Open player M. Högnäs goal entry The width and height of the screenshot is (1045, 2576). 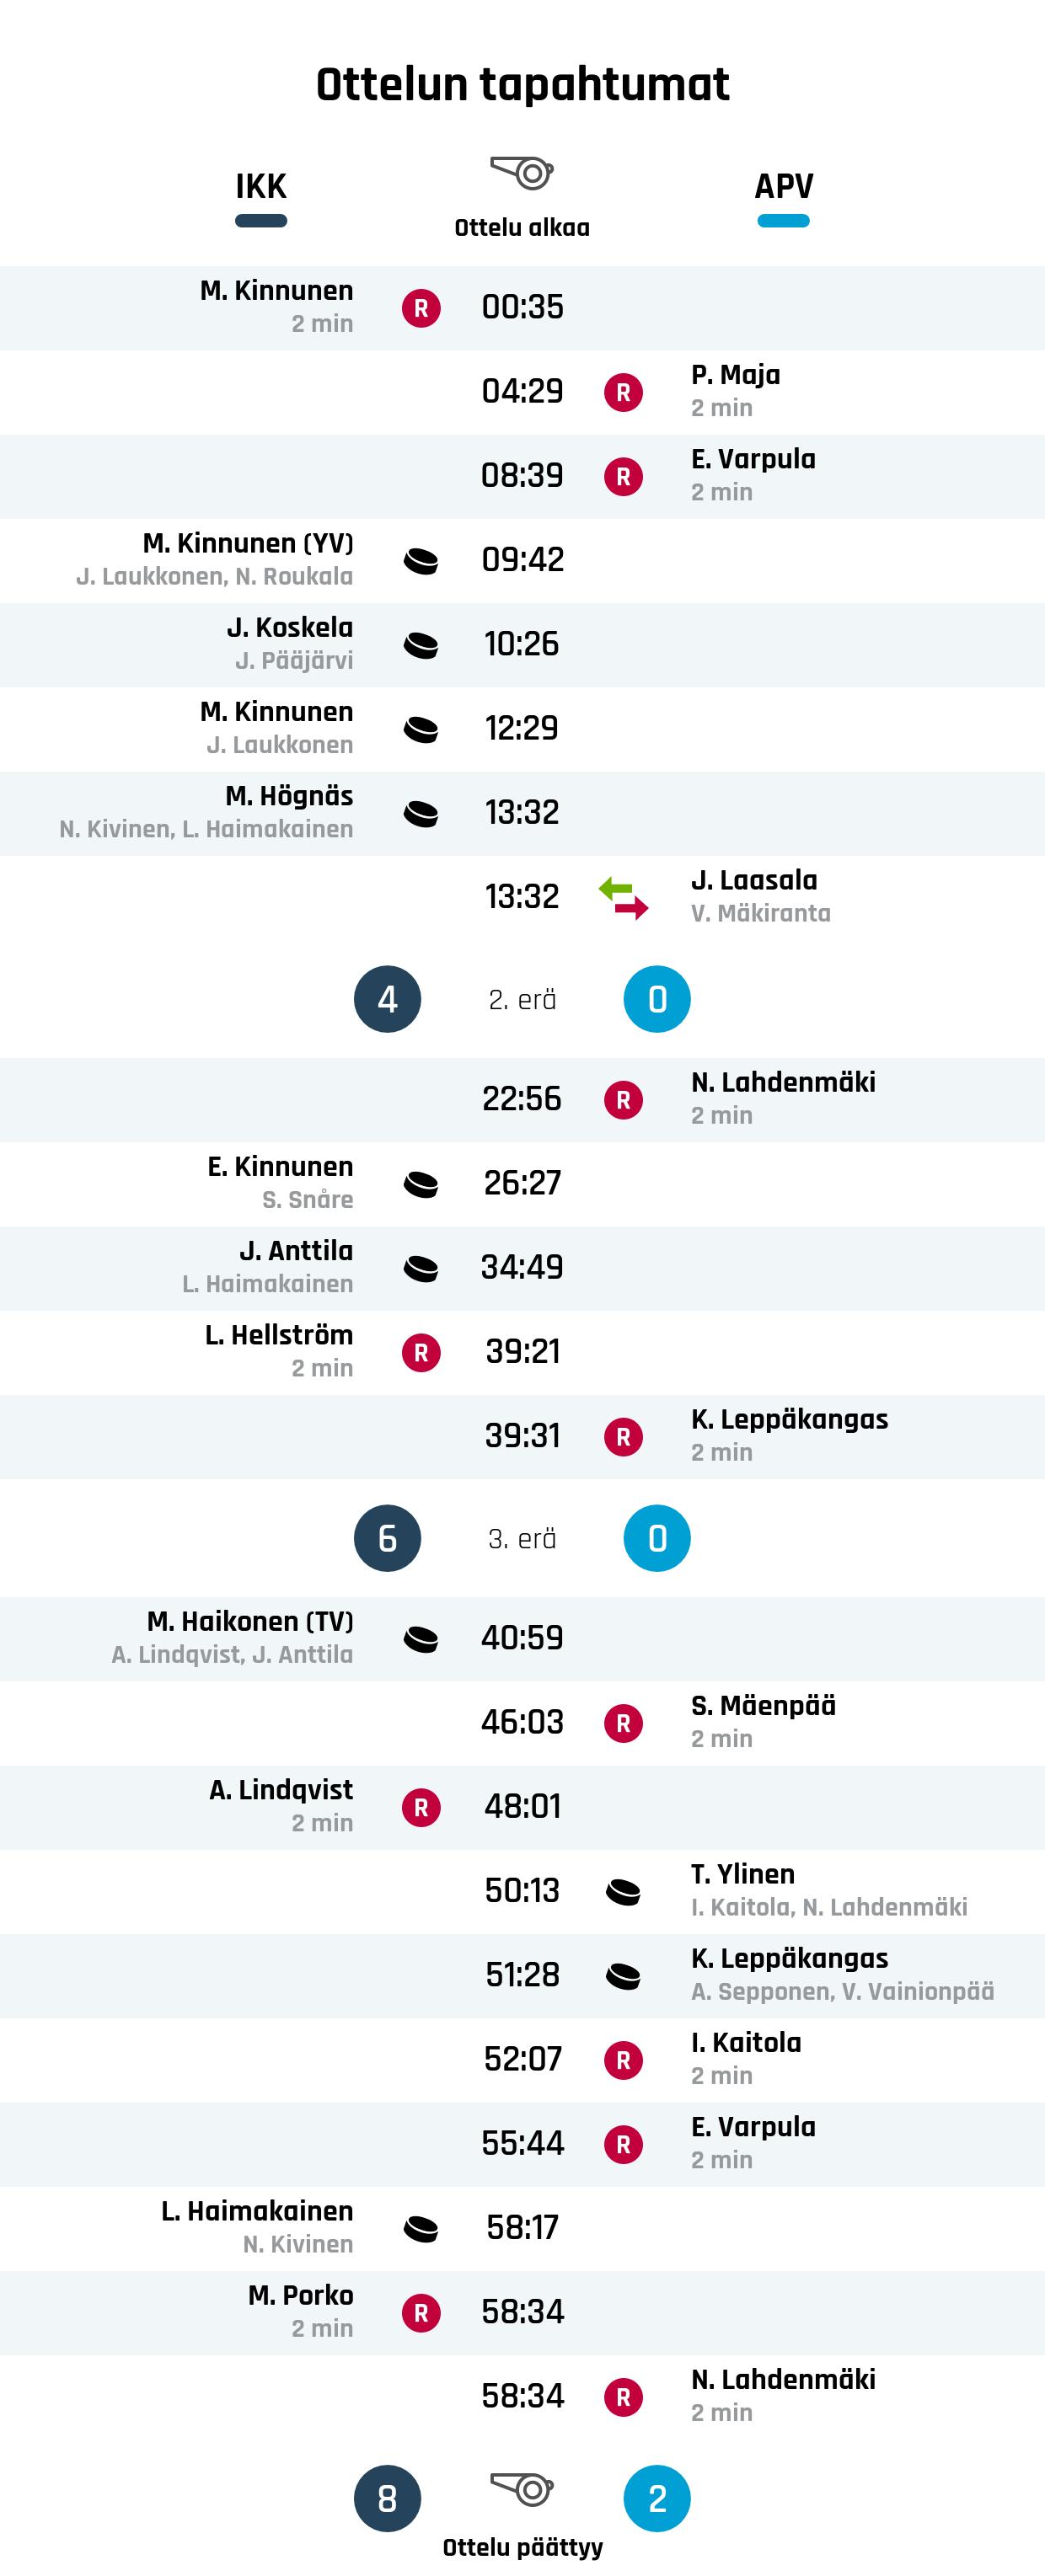289,796
